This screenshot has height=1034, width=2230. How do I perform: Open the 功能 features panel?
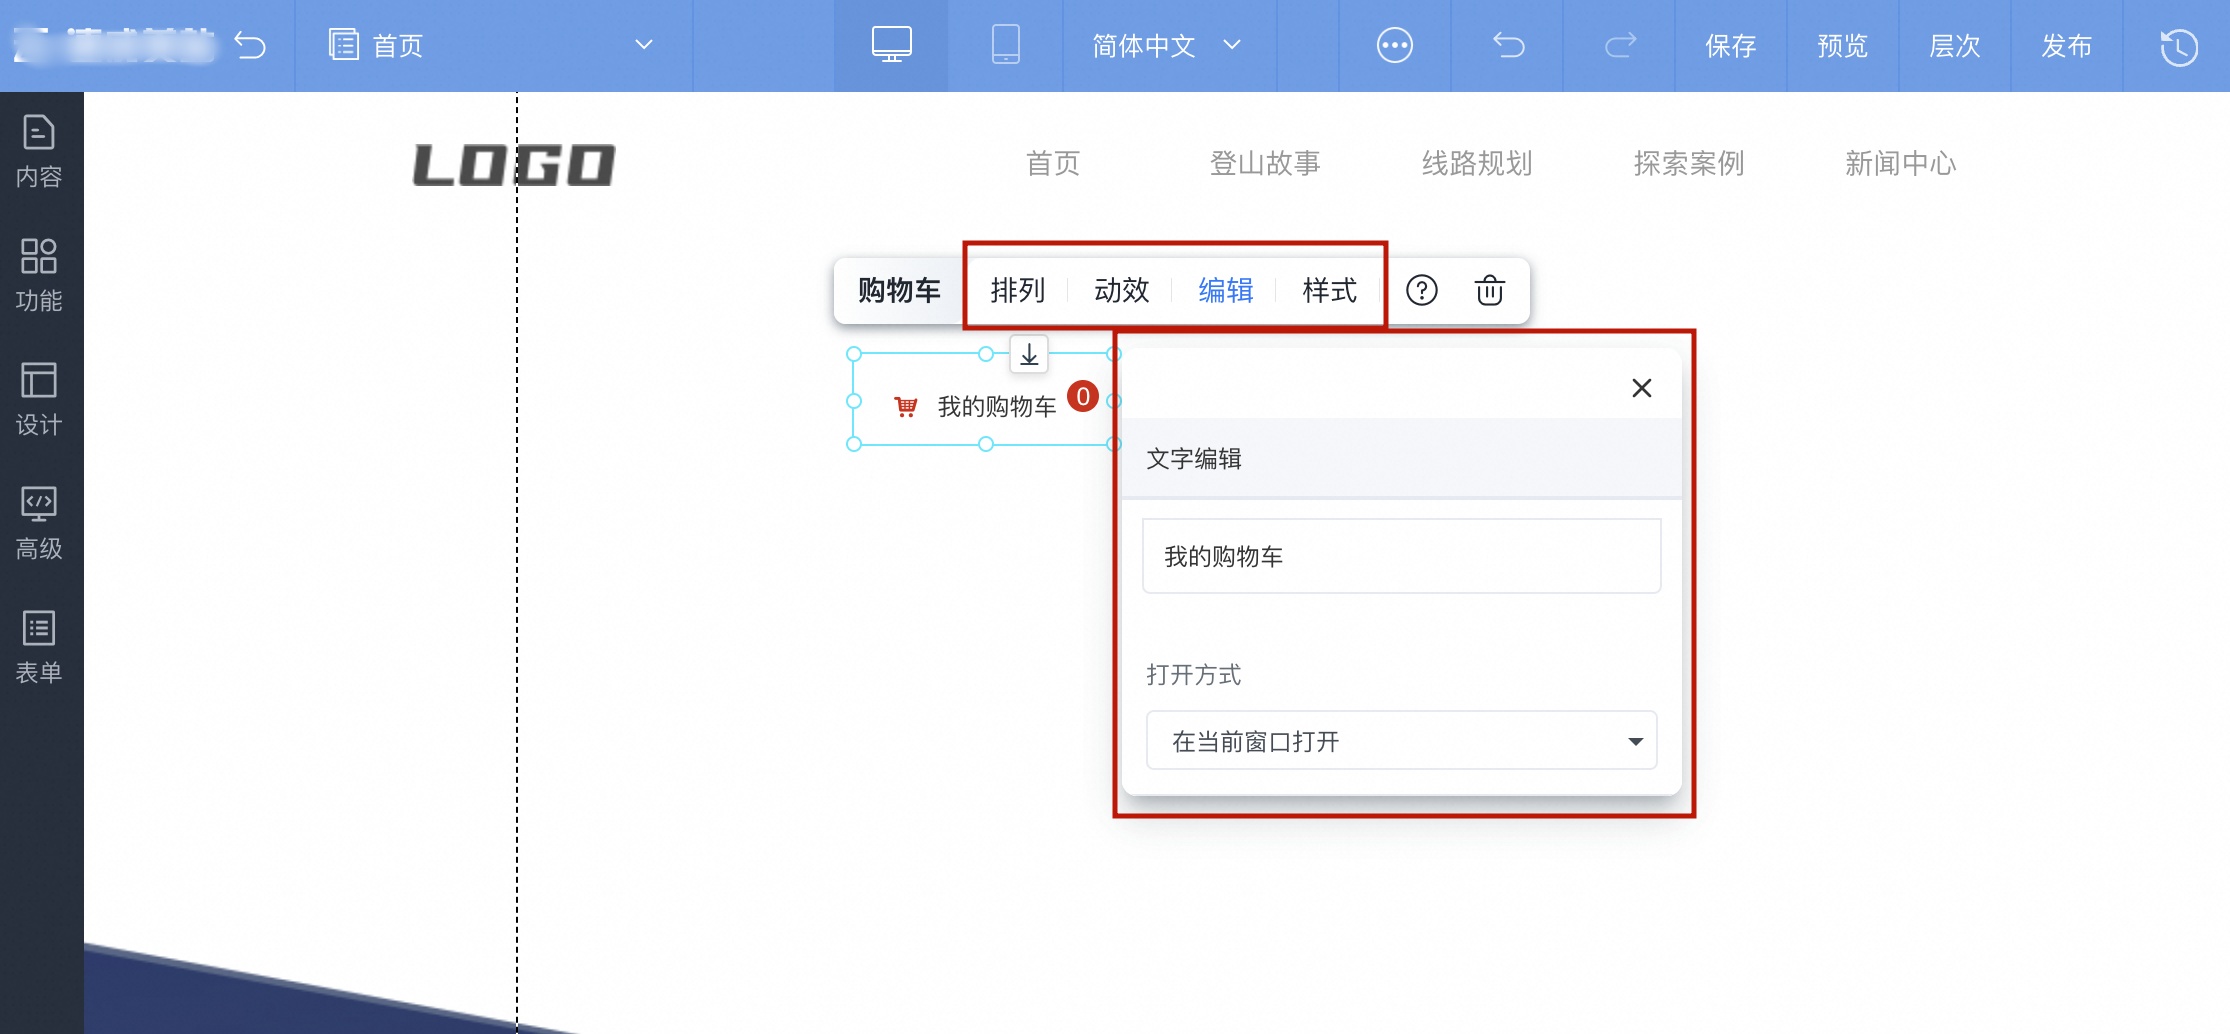click(39, 276)
